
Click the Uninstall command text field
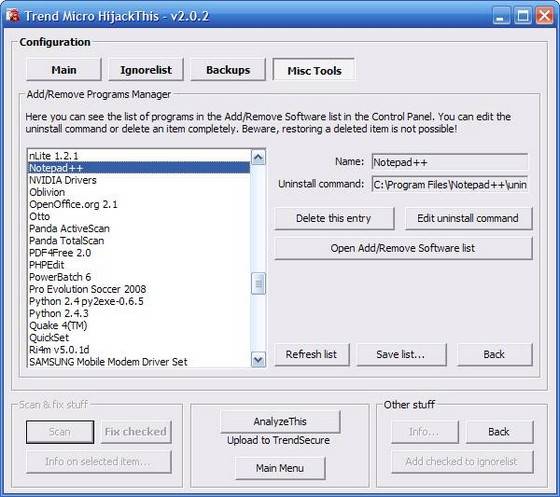(x=450, y=184)
